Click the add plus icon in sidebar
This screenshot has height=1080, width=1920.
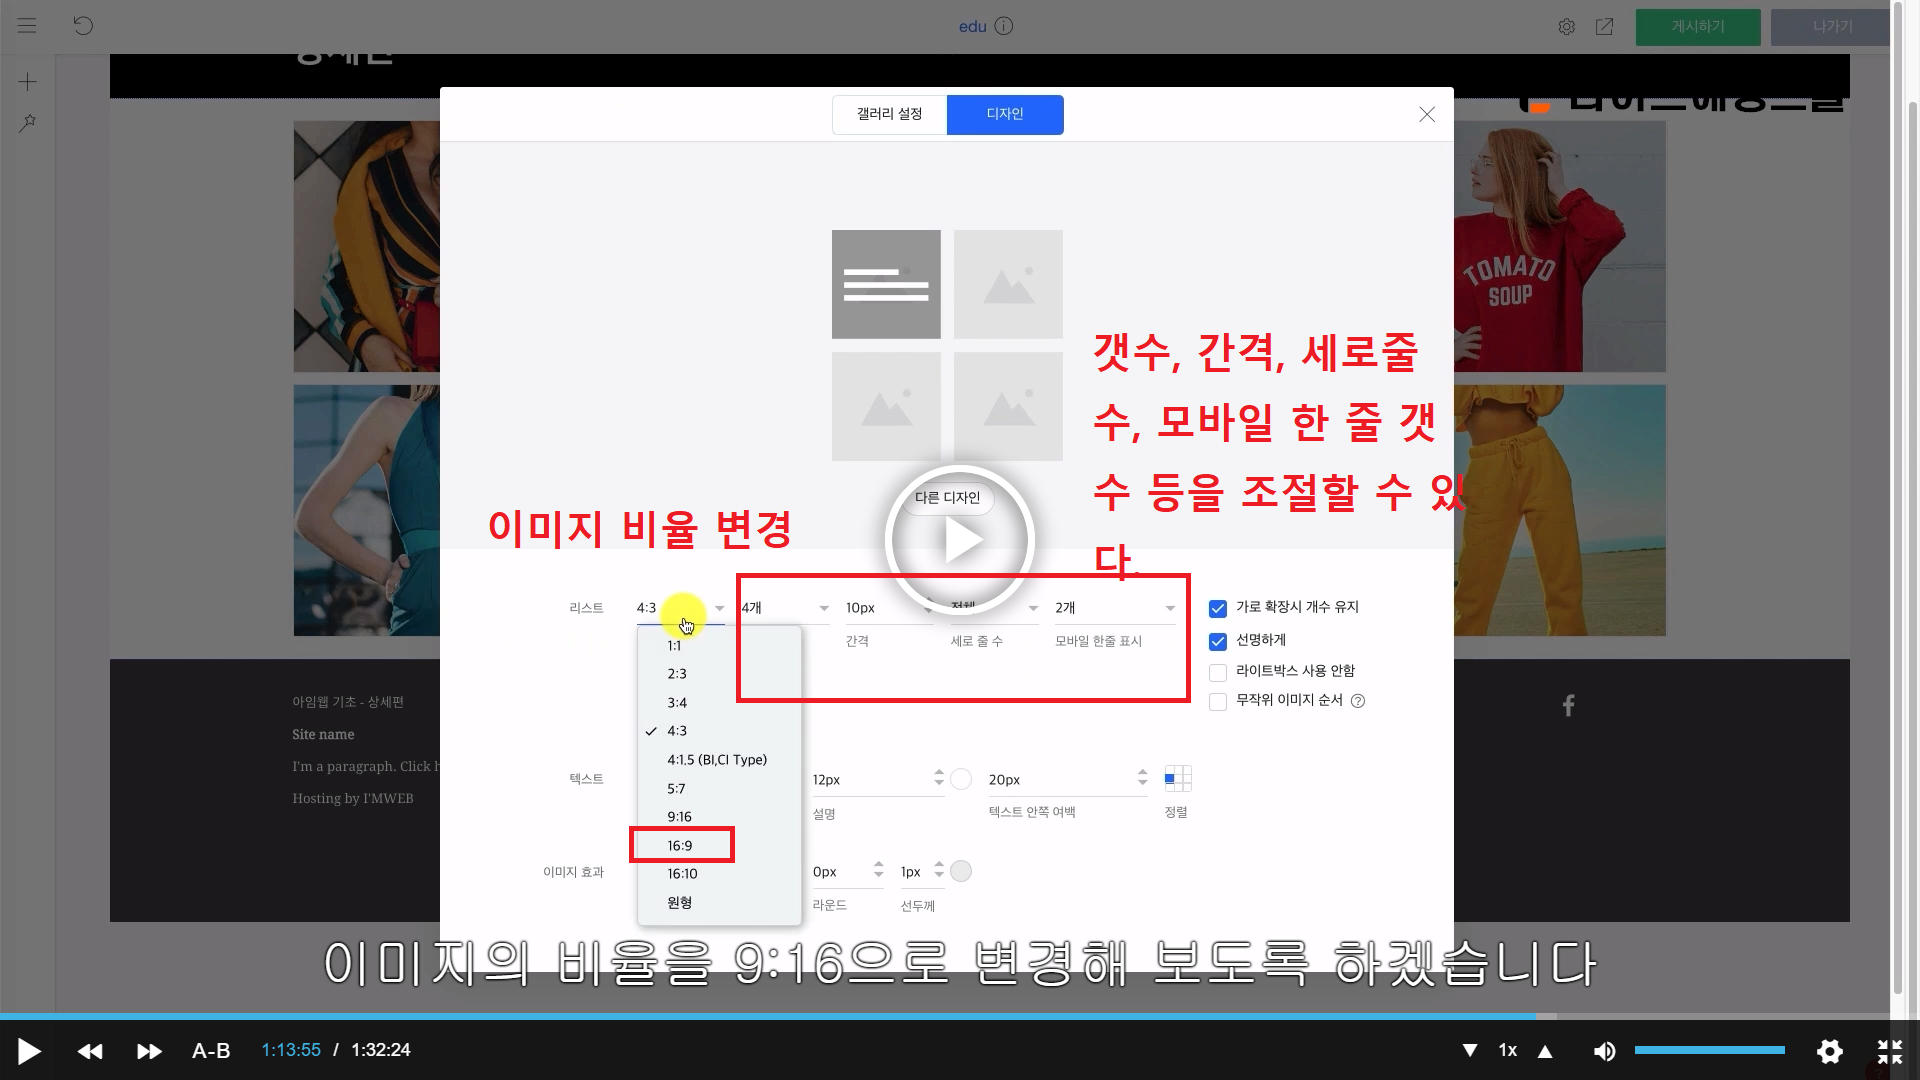tap(28, 82)
